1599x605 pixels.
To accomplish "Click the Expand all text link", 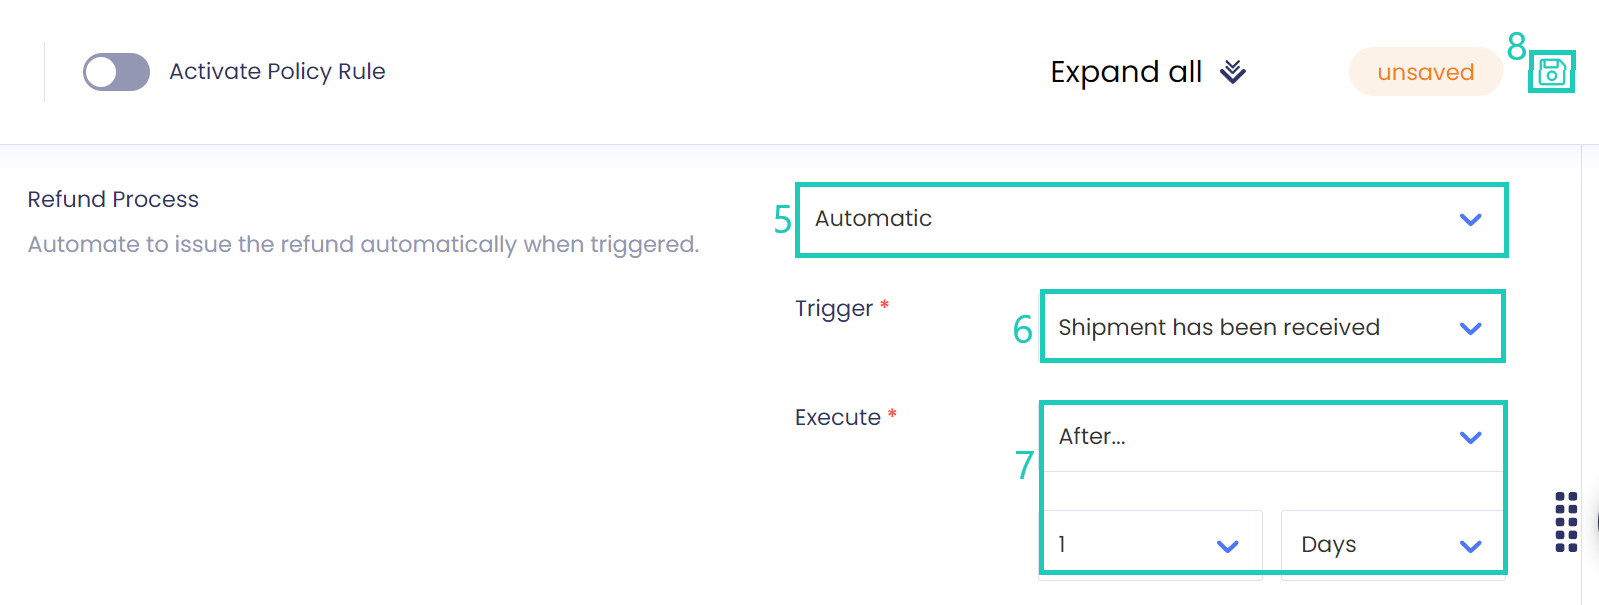I will pos(1126,72).
